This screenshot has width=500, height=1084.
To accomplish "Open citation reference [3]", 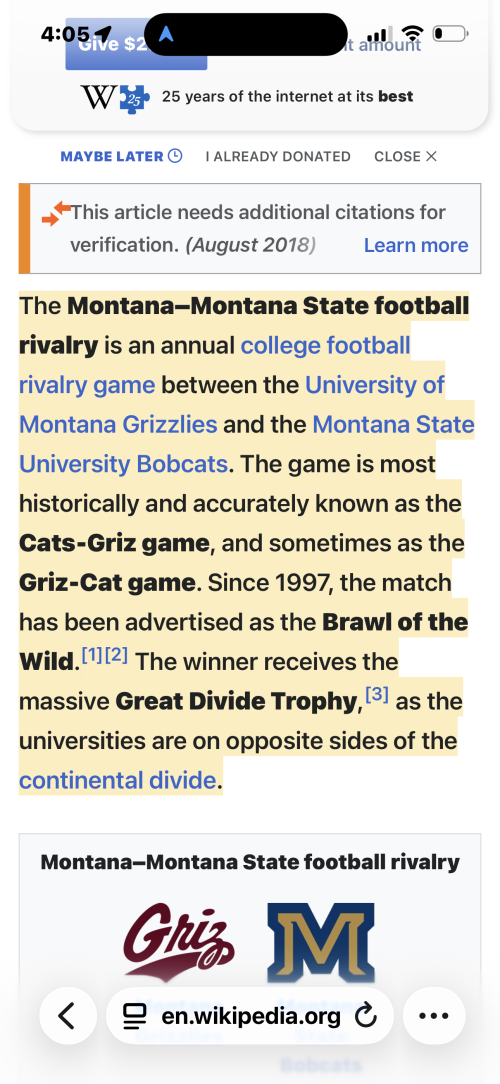I will click(x=377, y=695).
